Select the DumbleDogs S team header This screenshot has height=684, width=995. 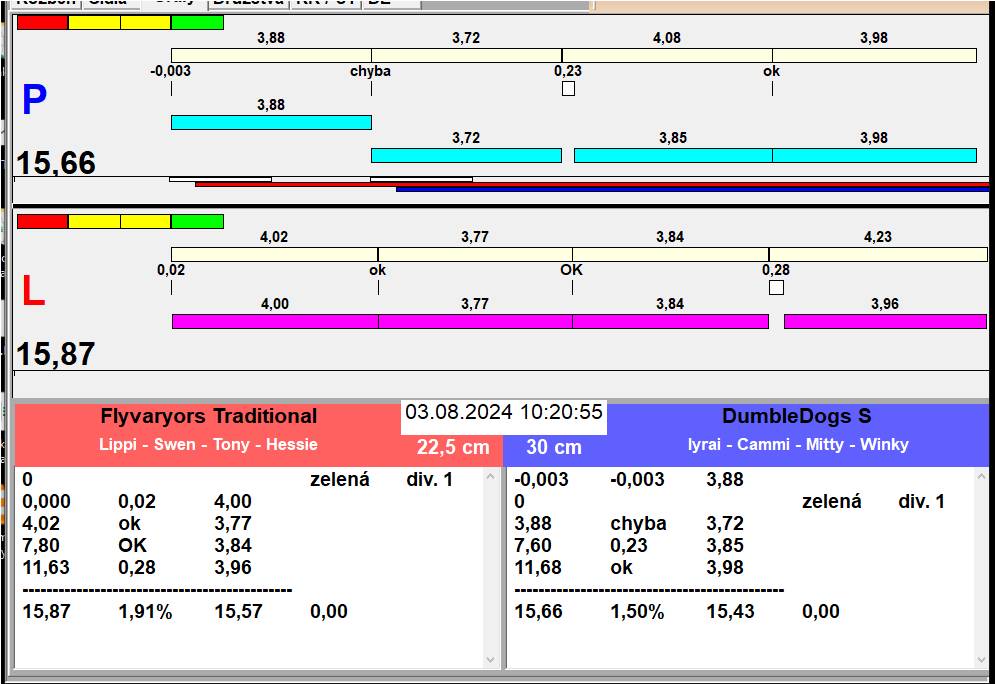coord(797,416)
